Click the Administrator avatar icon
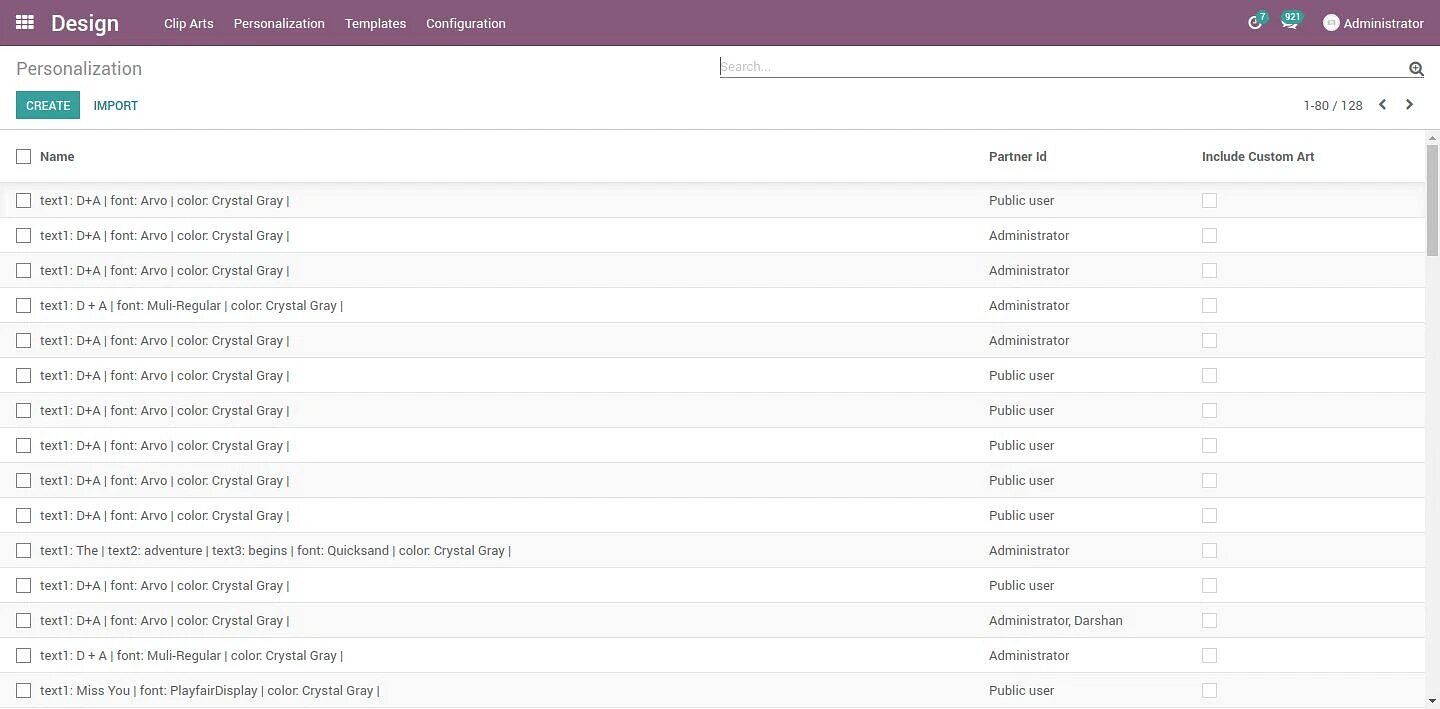1440x709 pixels. tap(1331, 23)
